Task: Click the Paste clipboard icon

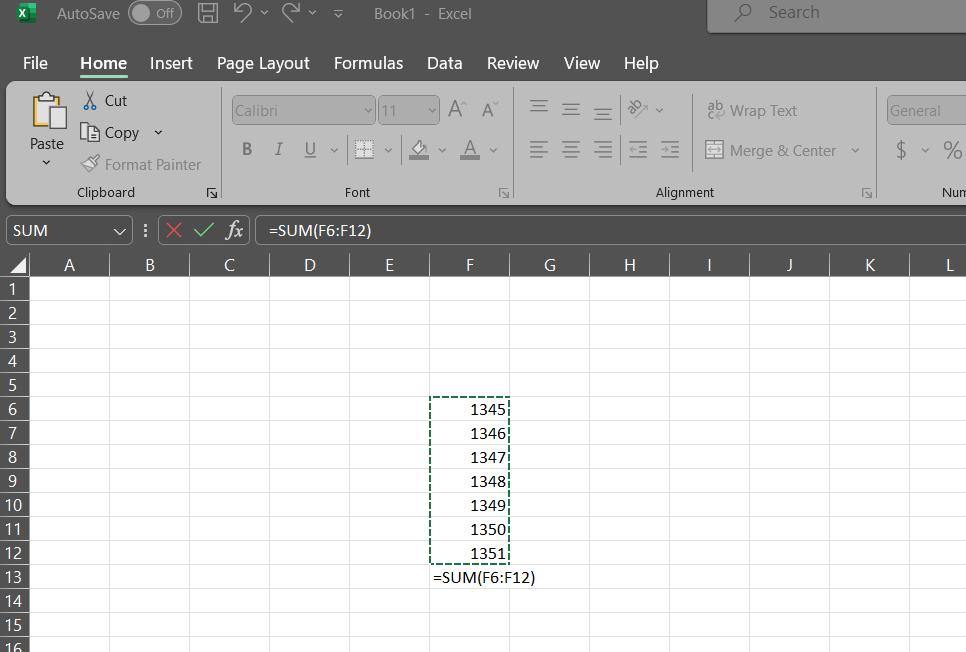Action: (48, 112)
